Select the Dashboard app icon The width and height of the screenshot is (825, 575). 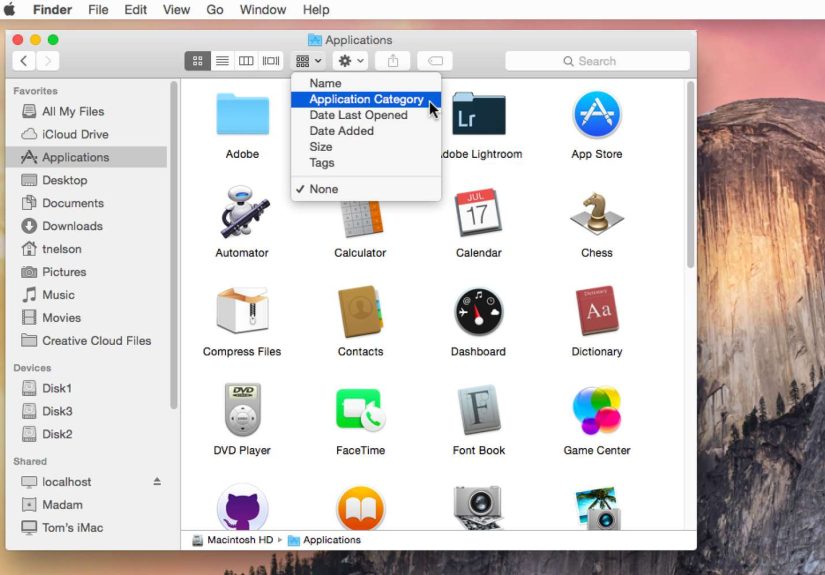point(478,311)
